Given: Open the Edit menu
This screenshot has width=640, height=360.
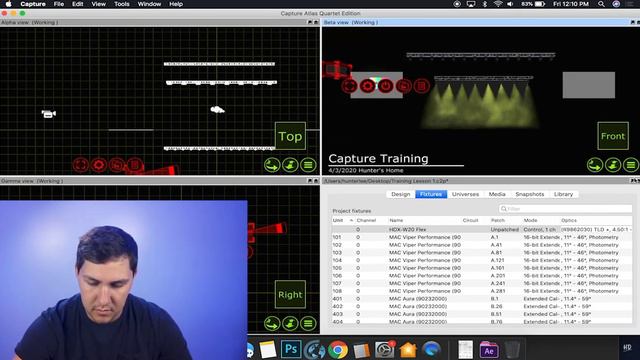Looking at the screenshot, I should coord(78,4).
